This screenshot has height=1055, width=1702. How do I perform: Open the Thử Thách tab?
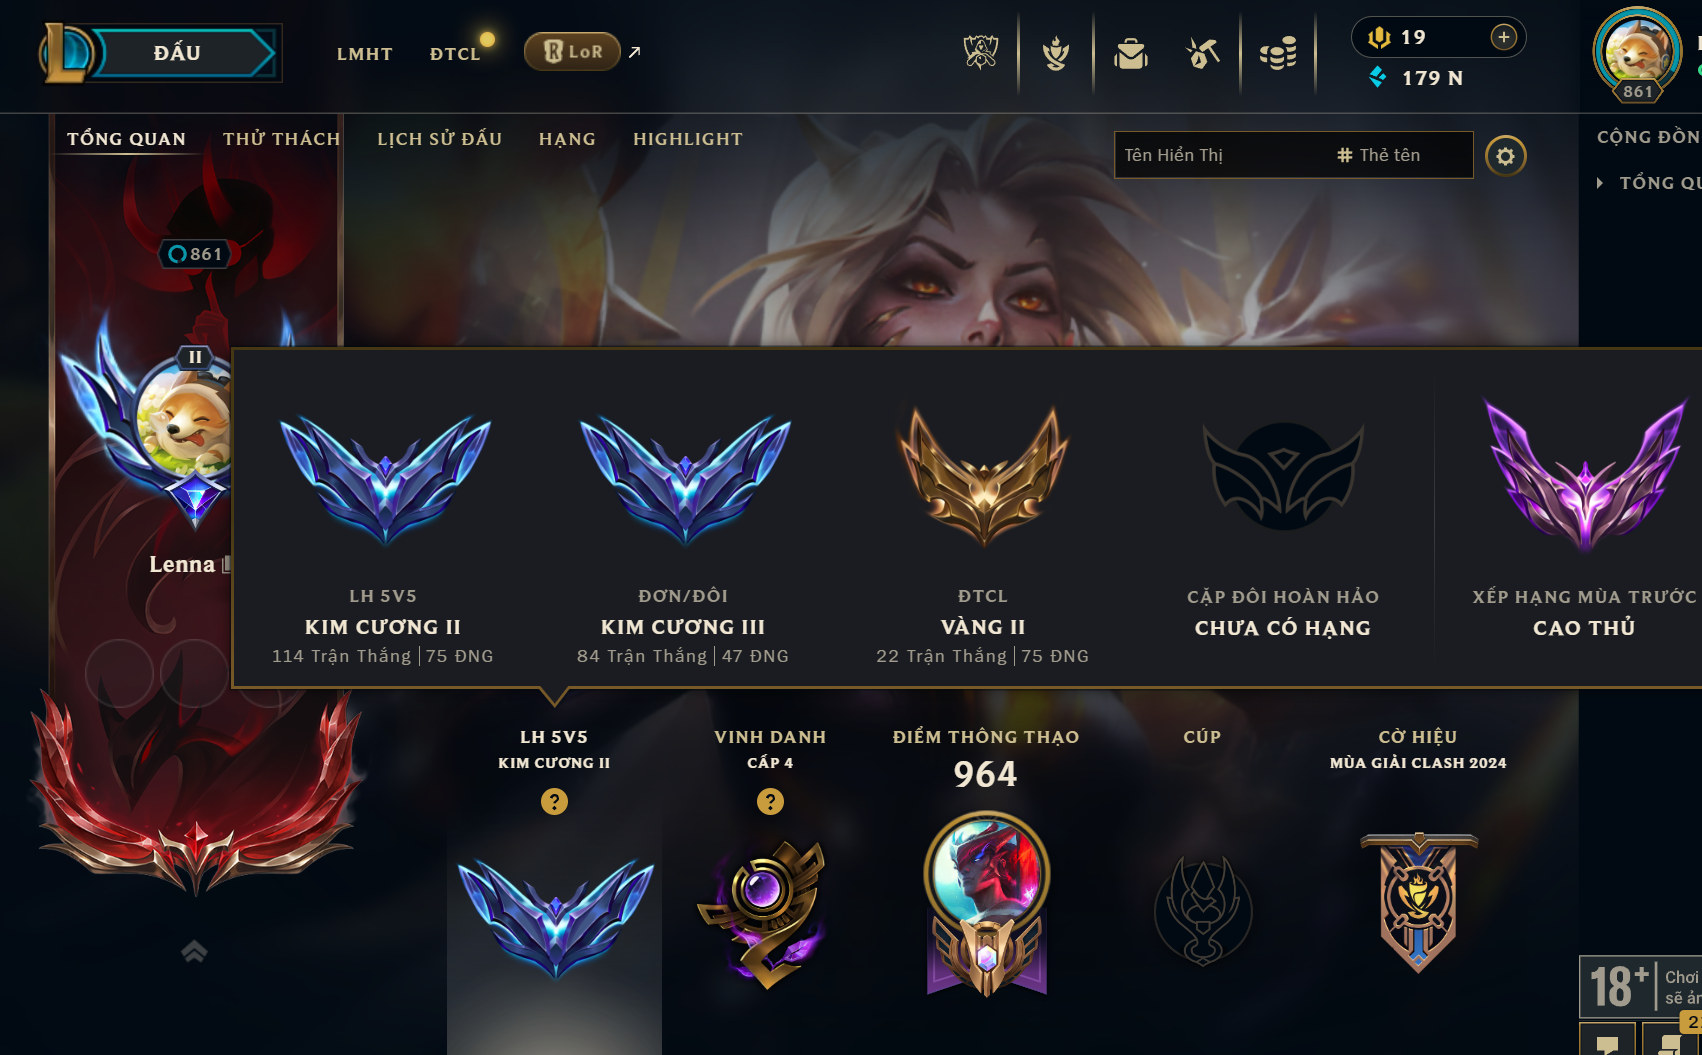tap(281, 139)
